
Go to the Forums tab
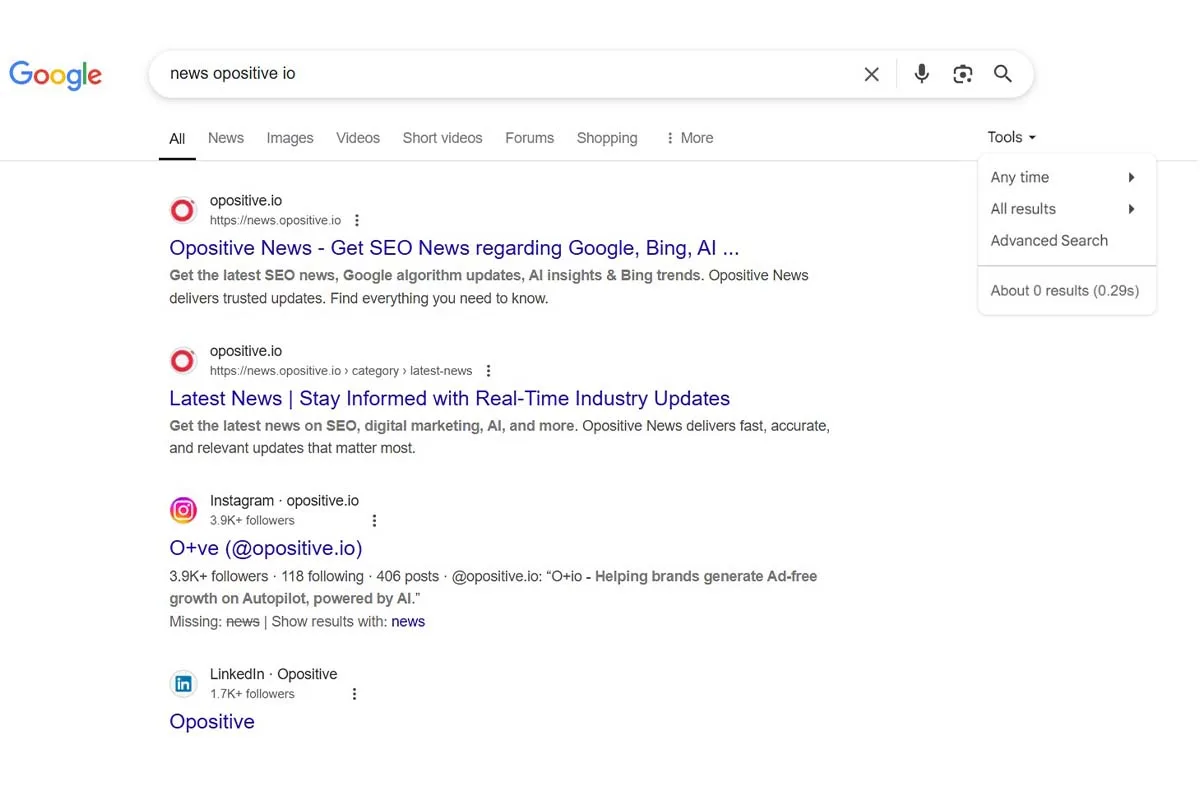(529, 138)
